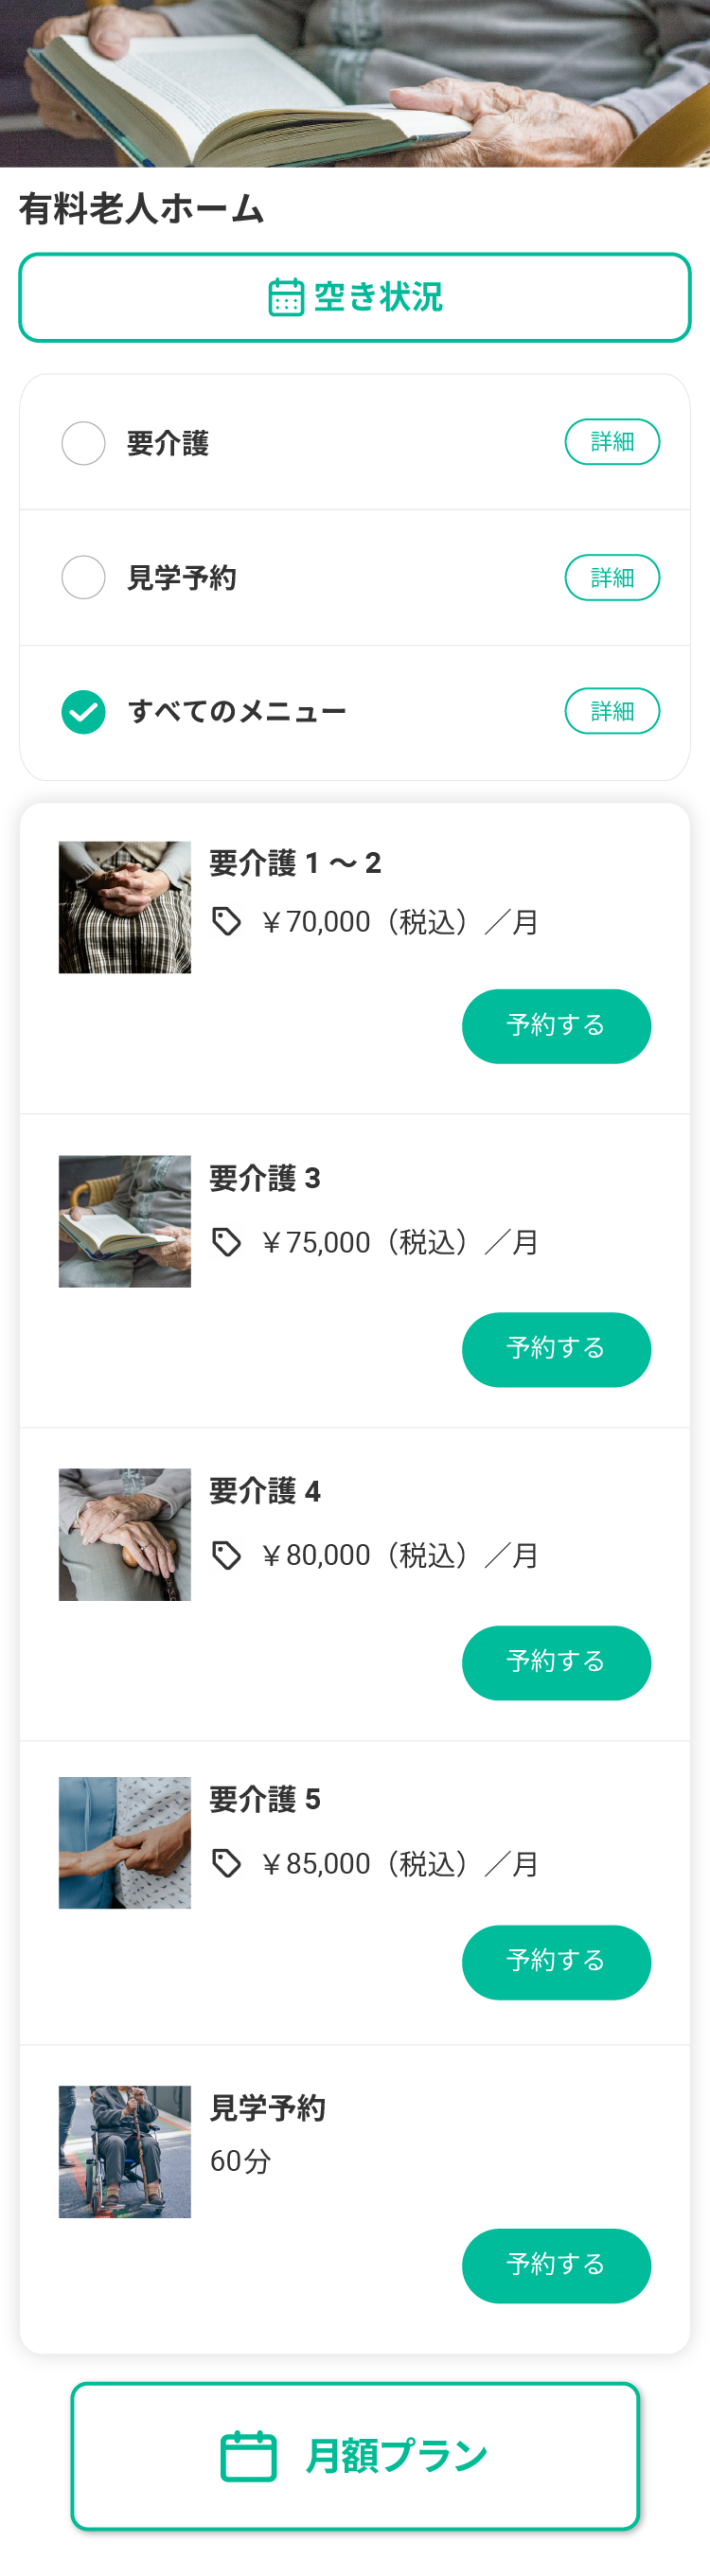Click the 要介護 3 reading photo thumbnail

pos(125,1220)
